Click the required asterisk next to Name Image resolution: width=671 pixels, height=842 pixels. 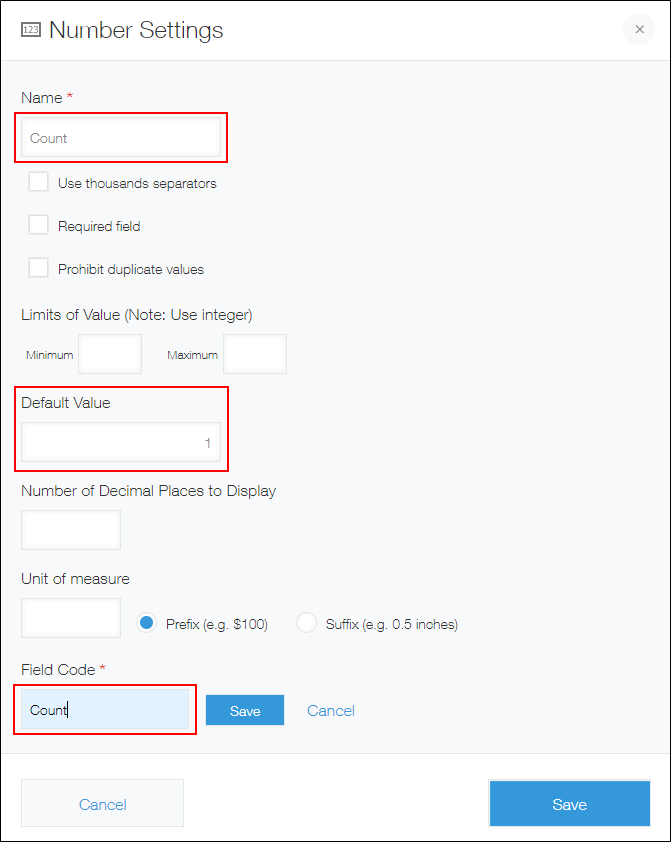coord(72,96)
